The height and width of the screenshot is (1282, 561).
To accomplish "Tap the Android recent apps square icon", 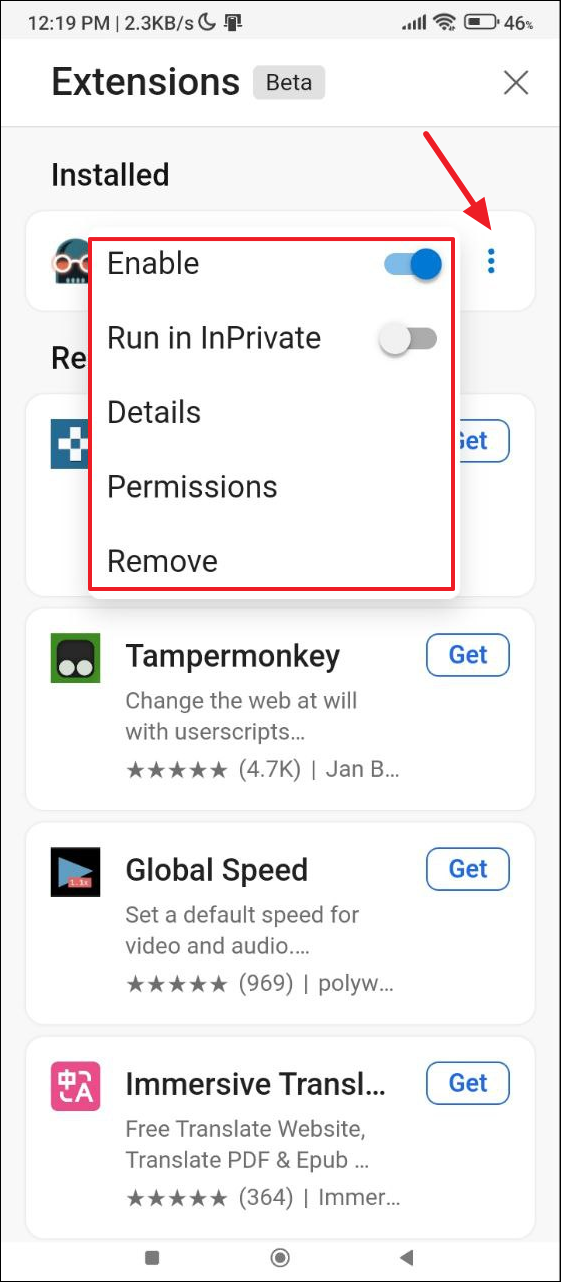I will (152, 1257).
